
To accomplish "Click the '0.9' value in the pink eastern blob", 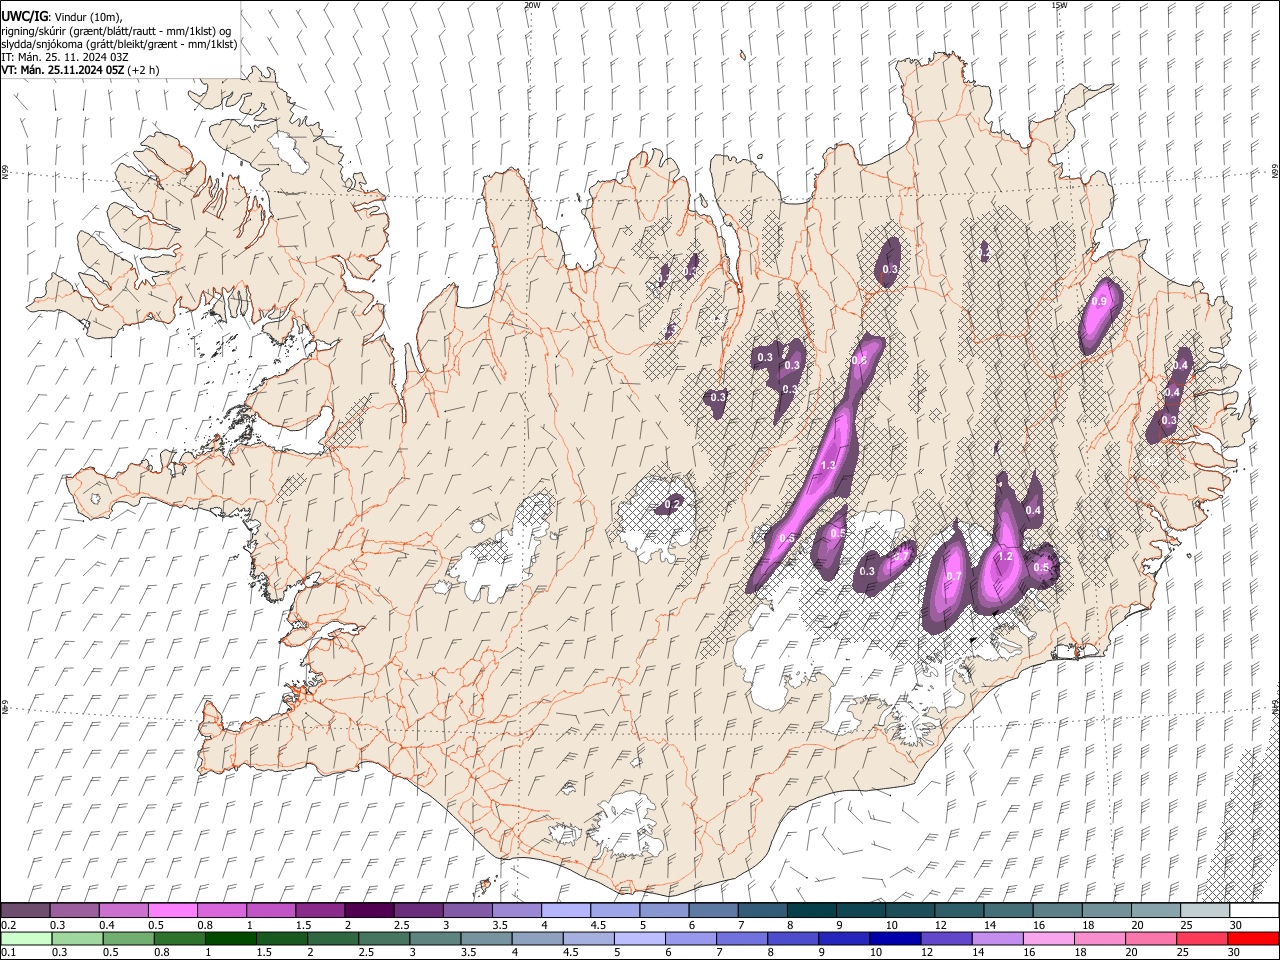I will tap(1100, 301).
